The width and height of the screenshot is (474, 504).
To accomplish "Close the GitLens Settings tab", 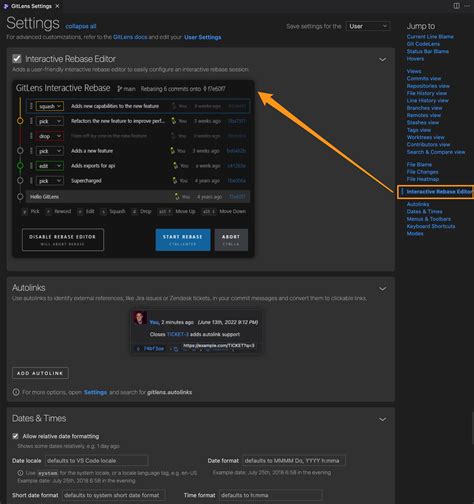I will pos(57,6).
